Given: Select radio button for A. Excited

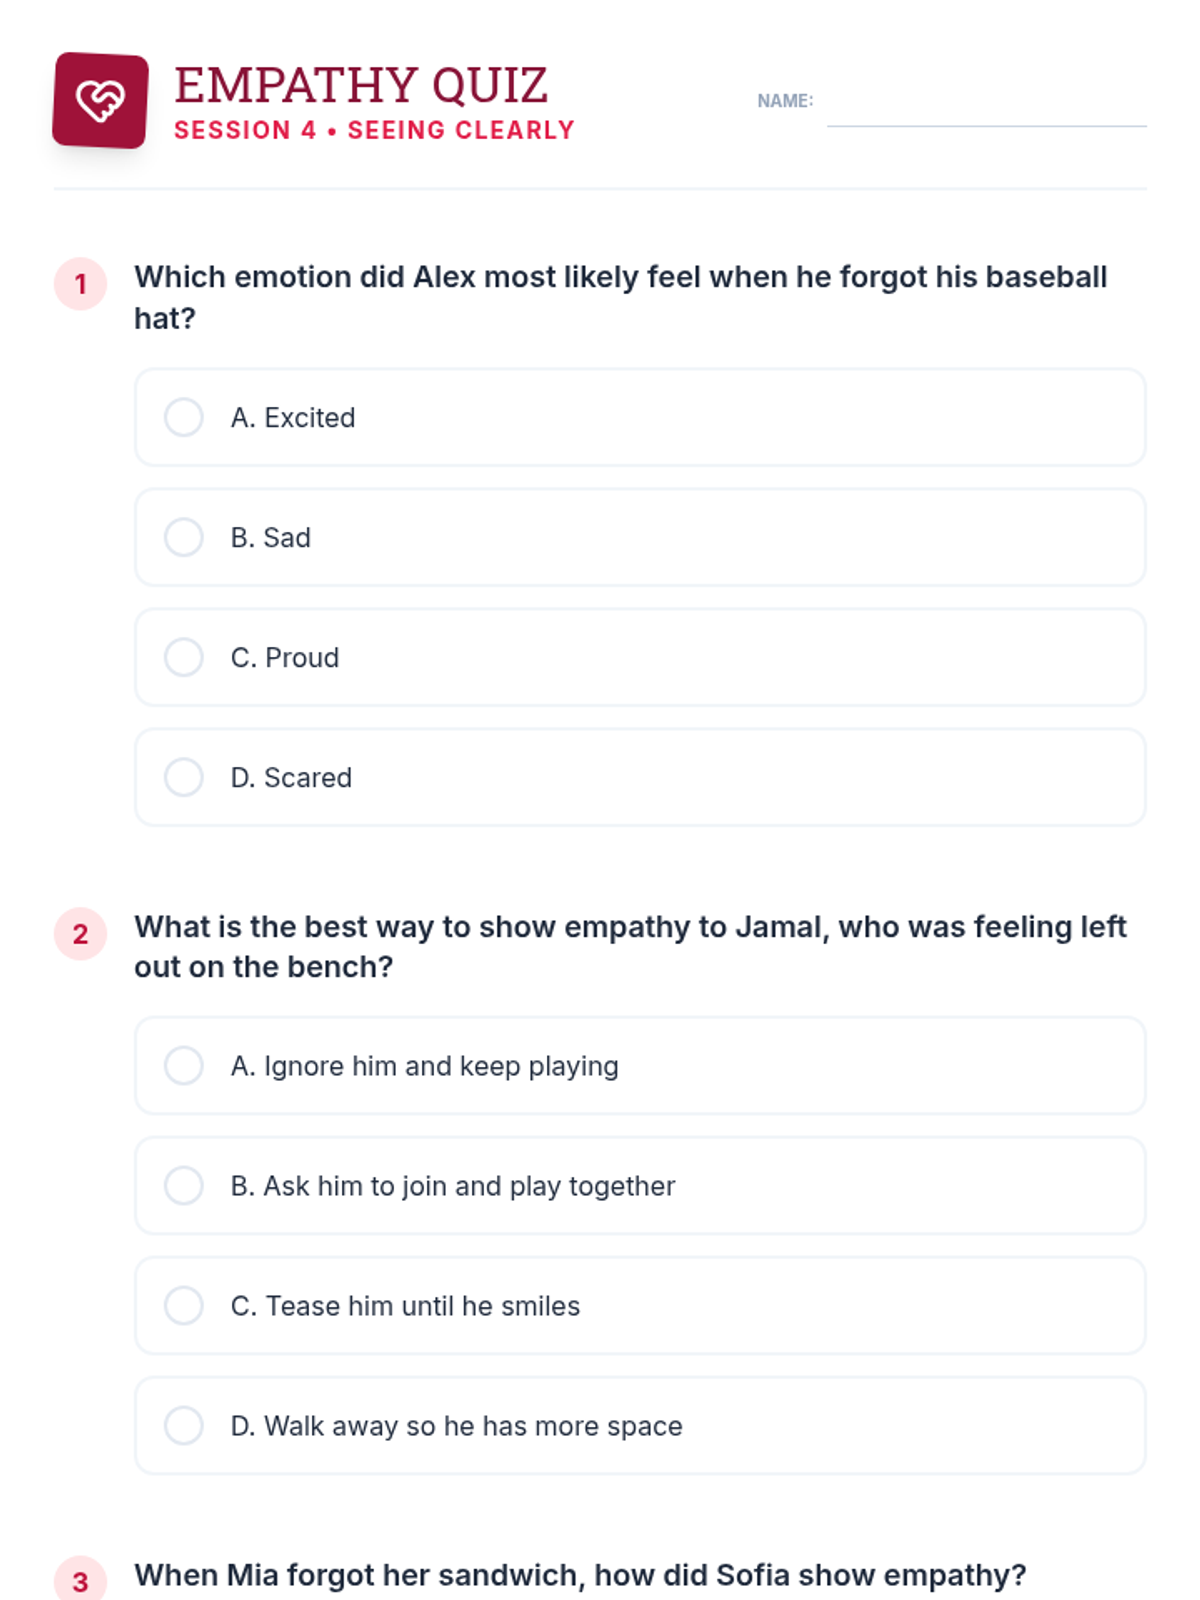Looking at the screenshot, I should click(x=184, y=417).
